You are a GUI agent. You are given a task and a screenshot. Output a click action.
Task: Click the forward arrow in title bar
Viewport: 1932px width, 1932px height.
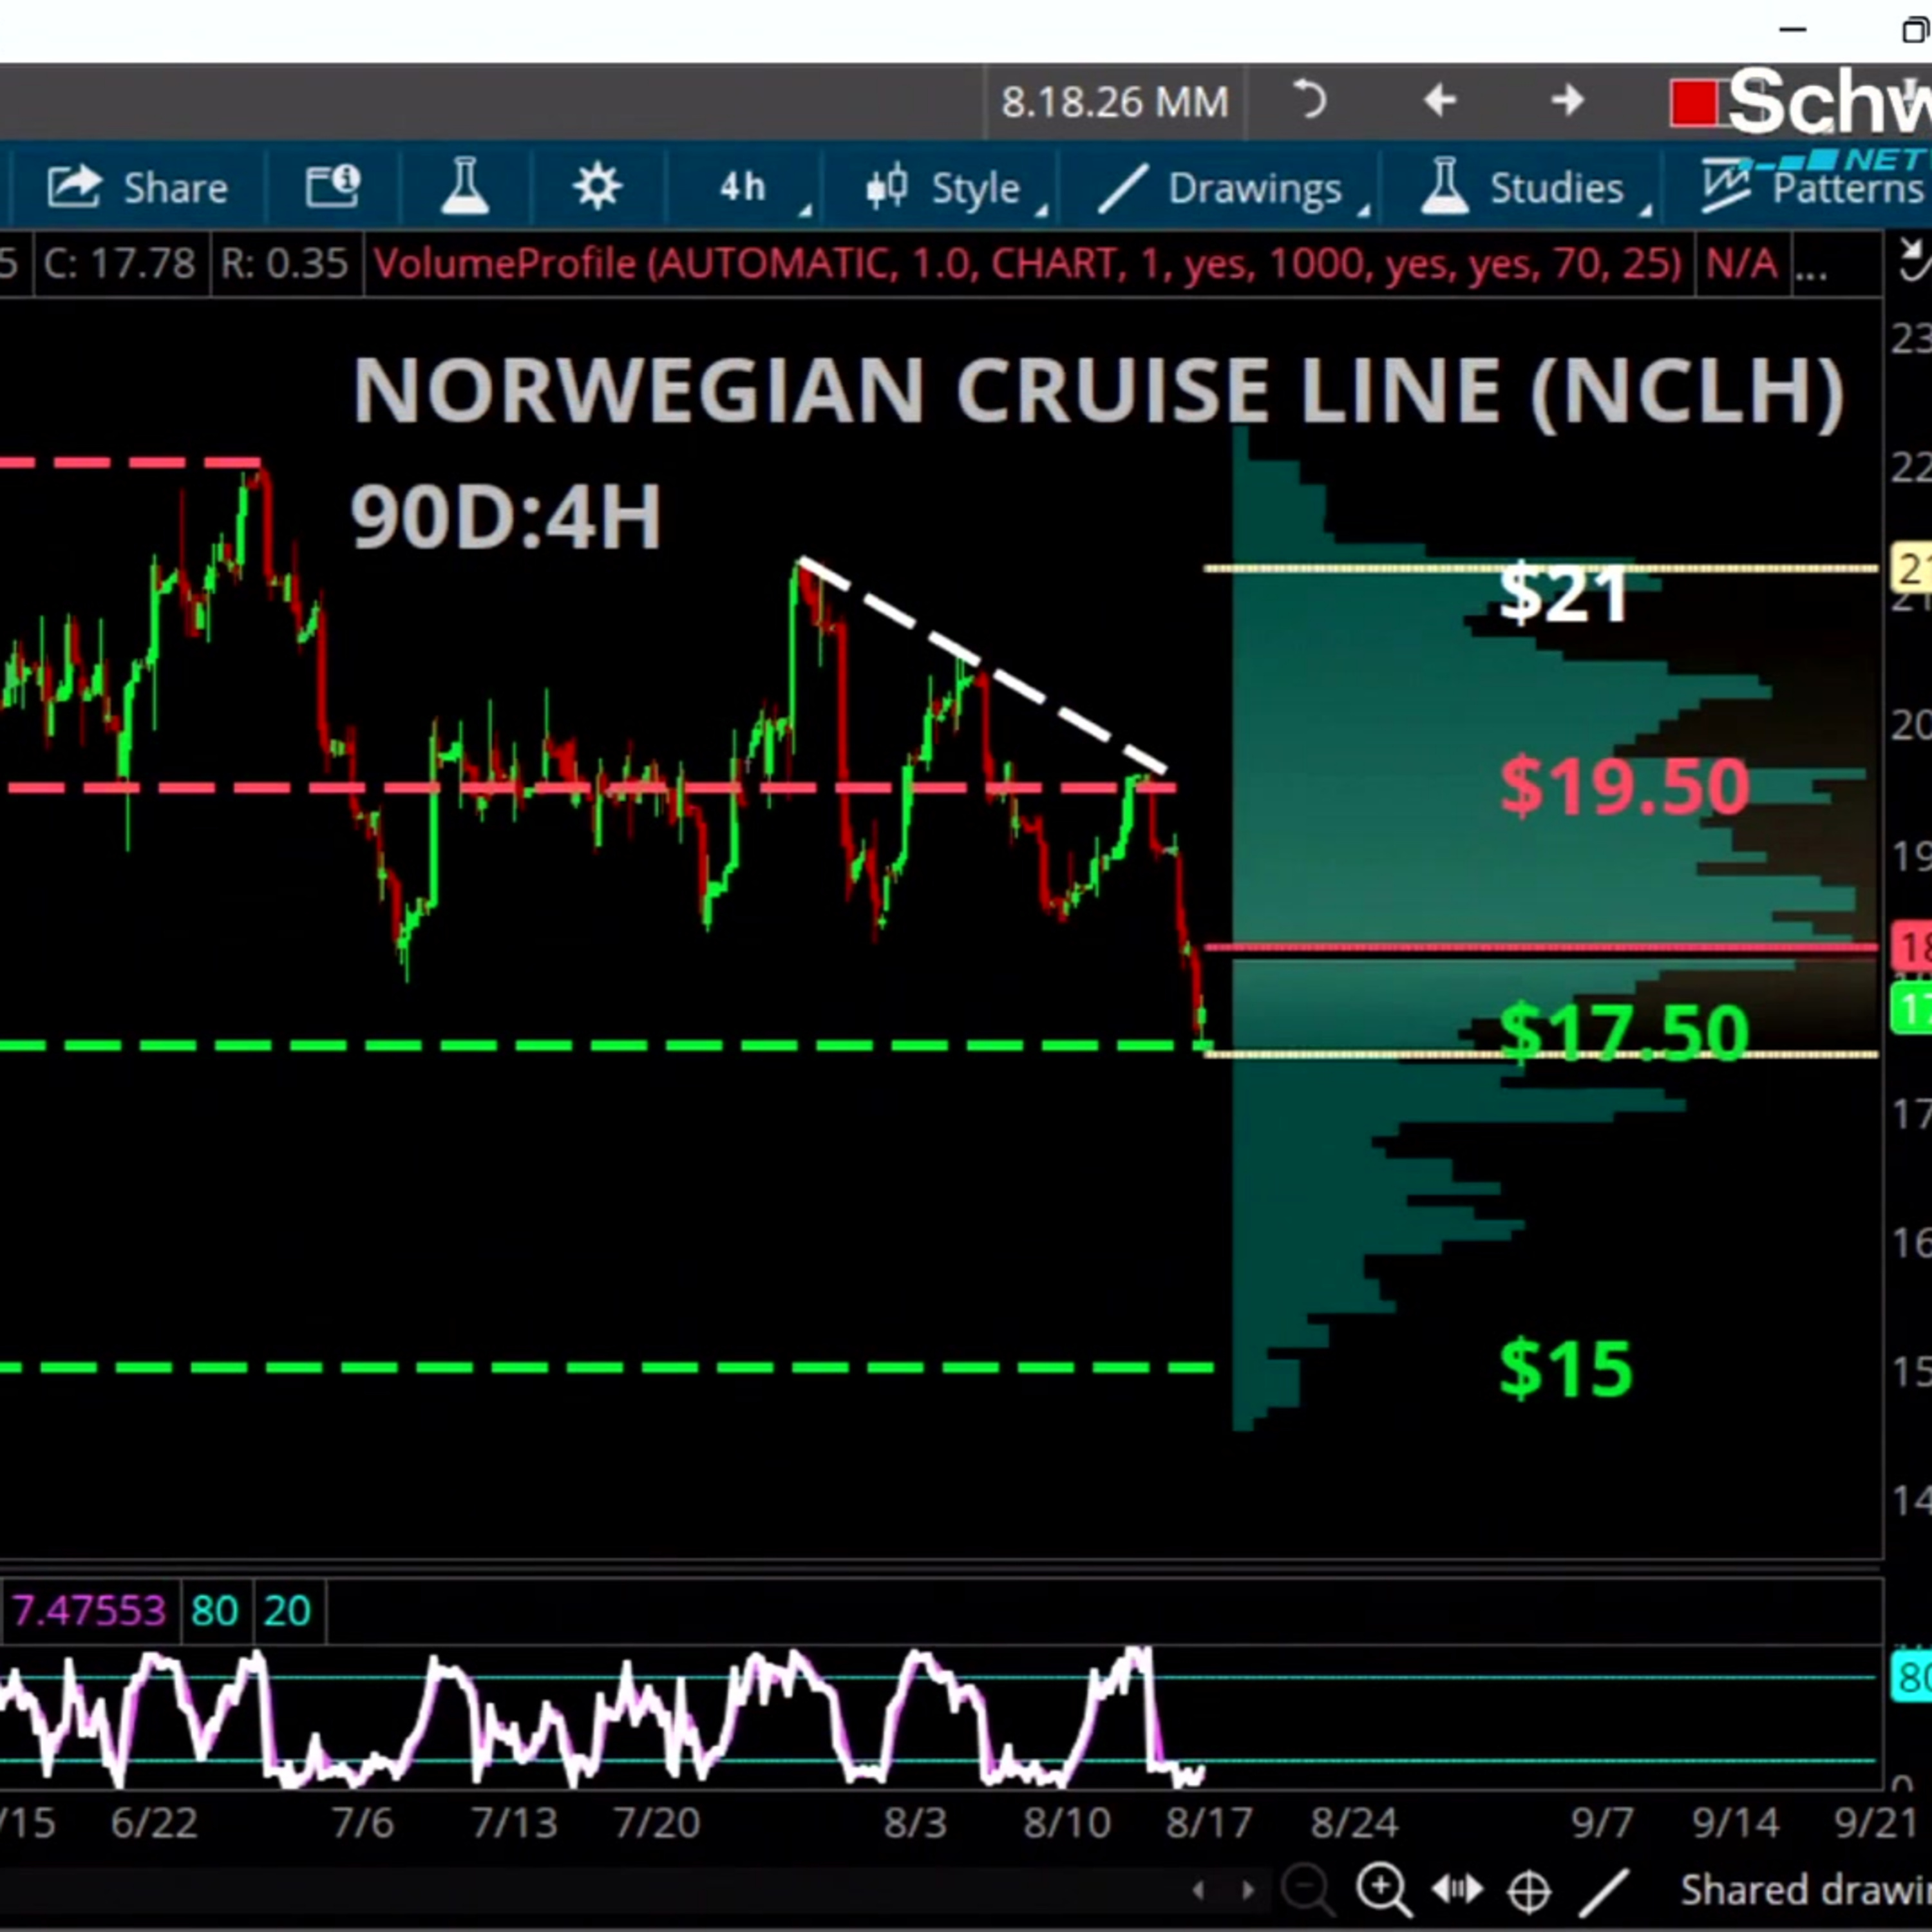(1567, 100)
